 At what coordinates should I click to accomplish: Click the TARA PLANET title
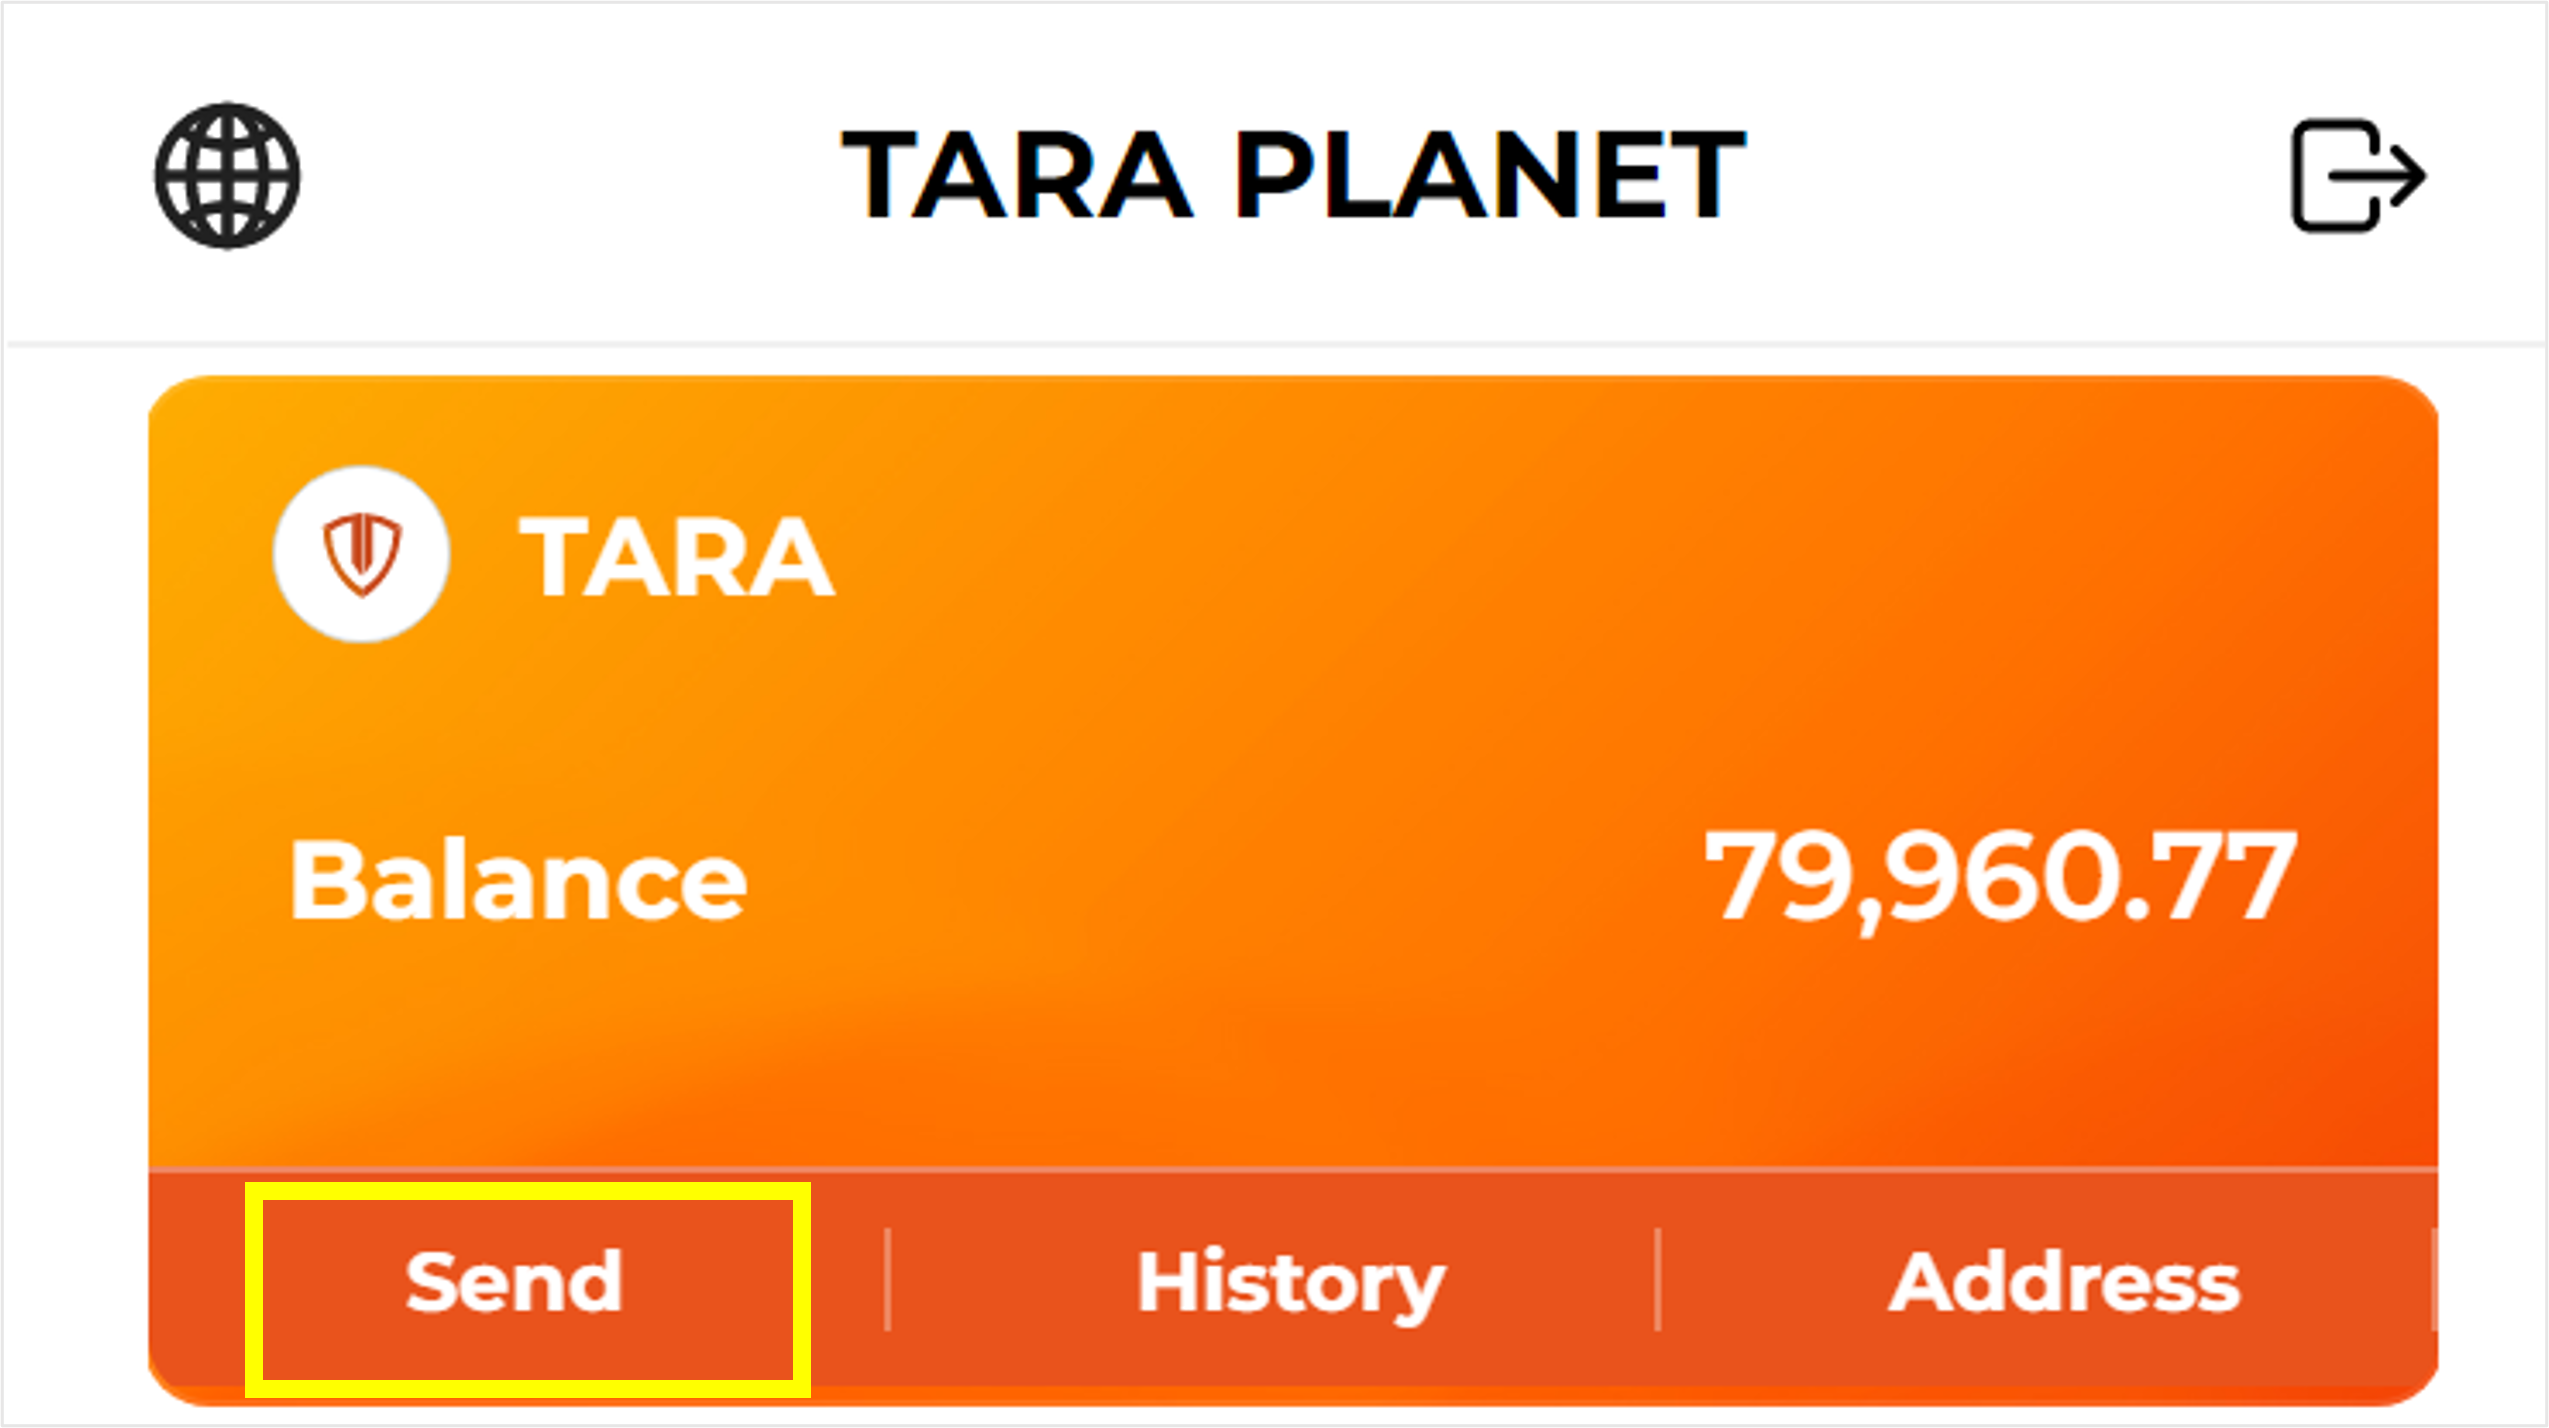point(1293,175)
